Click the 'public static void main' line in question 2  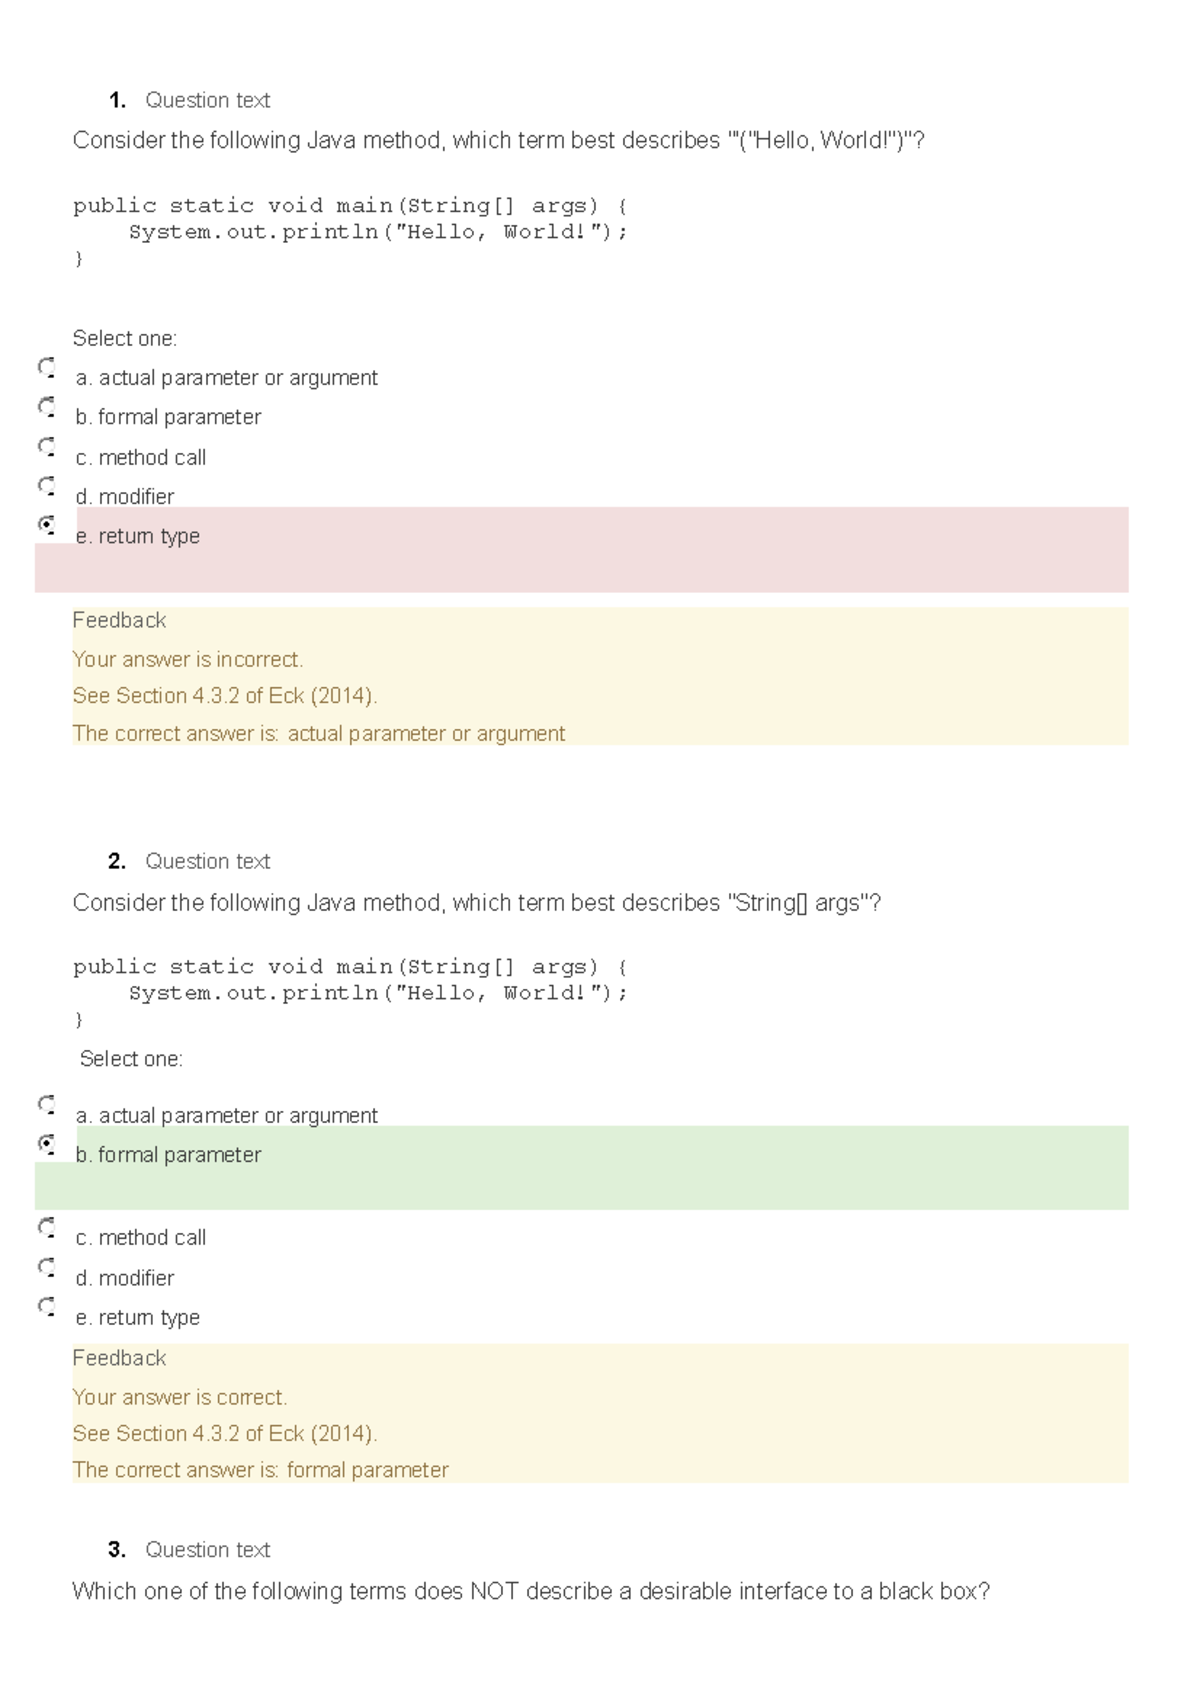[349, 967]
